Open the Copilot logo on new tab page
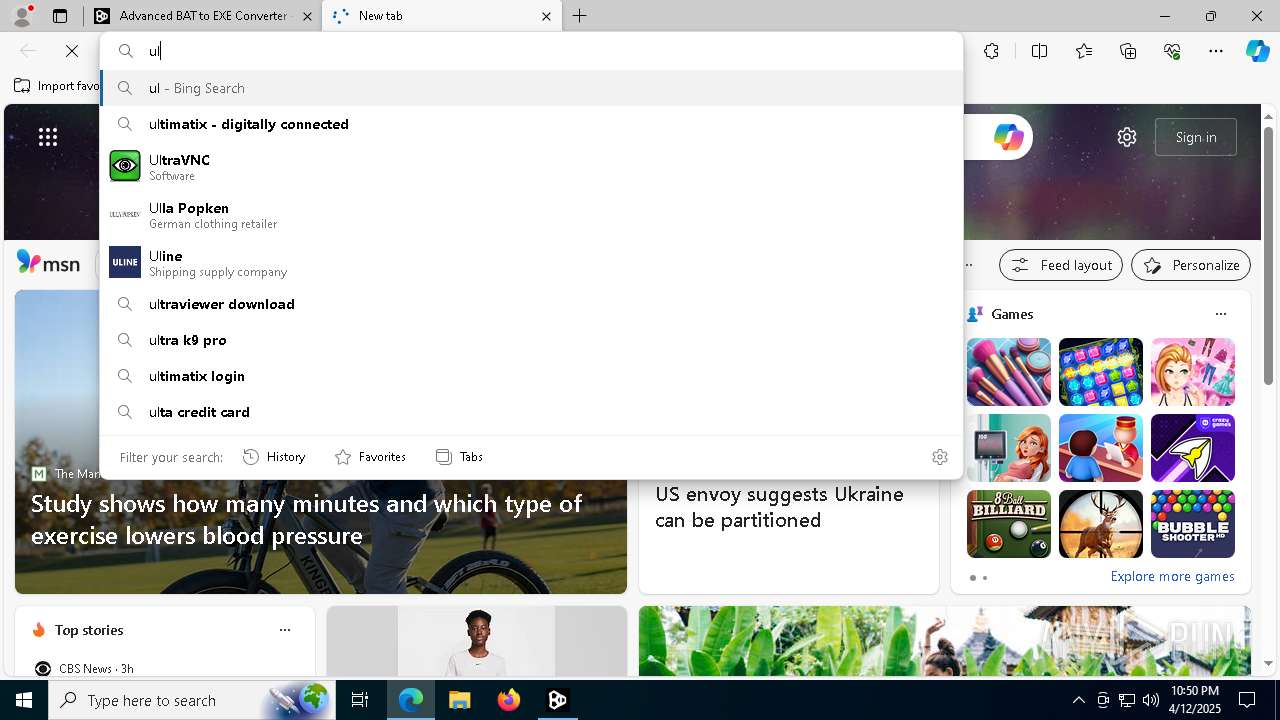The height and width of the screenshot is (720, 1280). coord(1008,137)
